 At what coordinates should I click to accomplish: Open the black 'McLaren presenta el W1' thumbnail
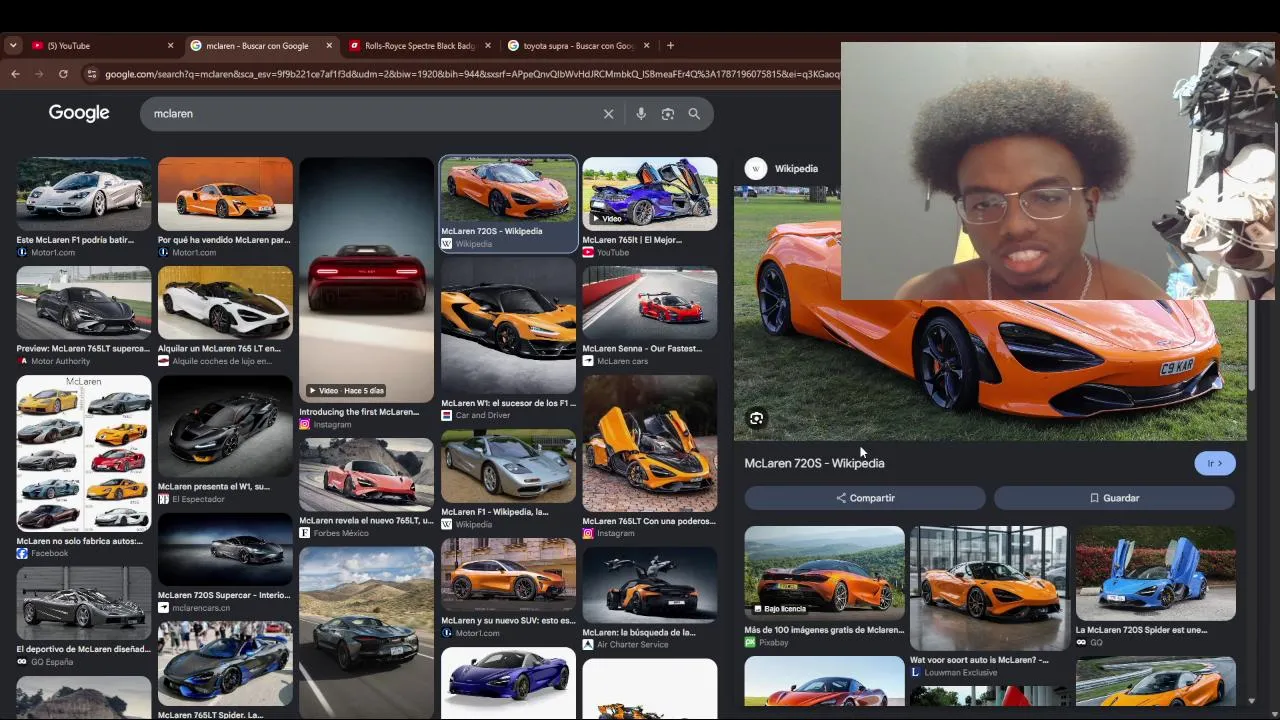(x=225, y=427)
